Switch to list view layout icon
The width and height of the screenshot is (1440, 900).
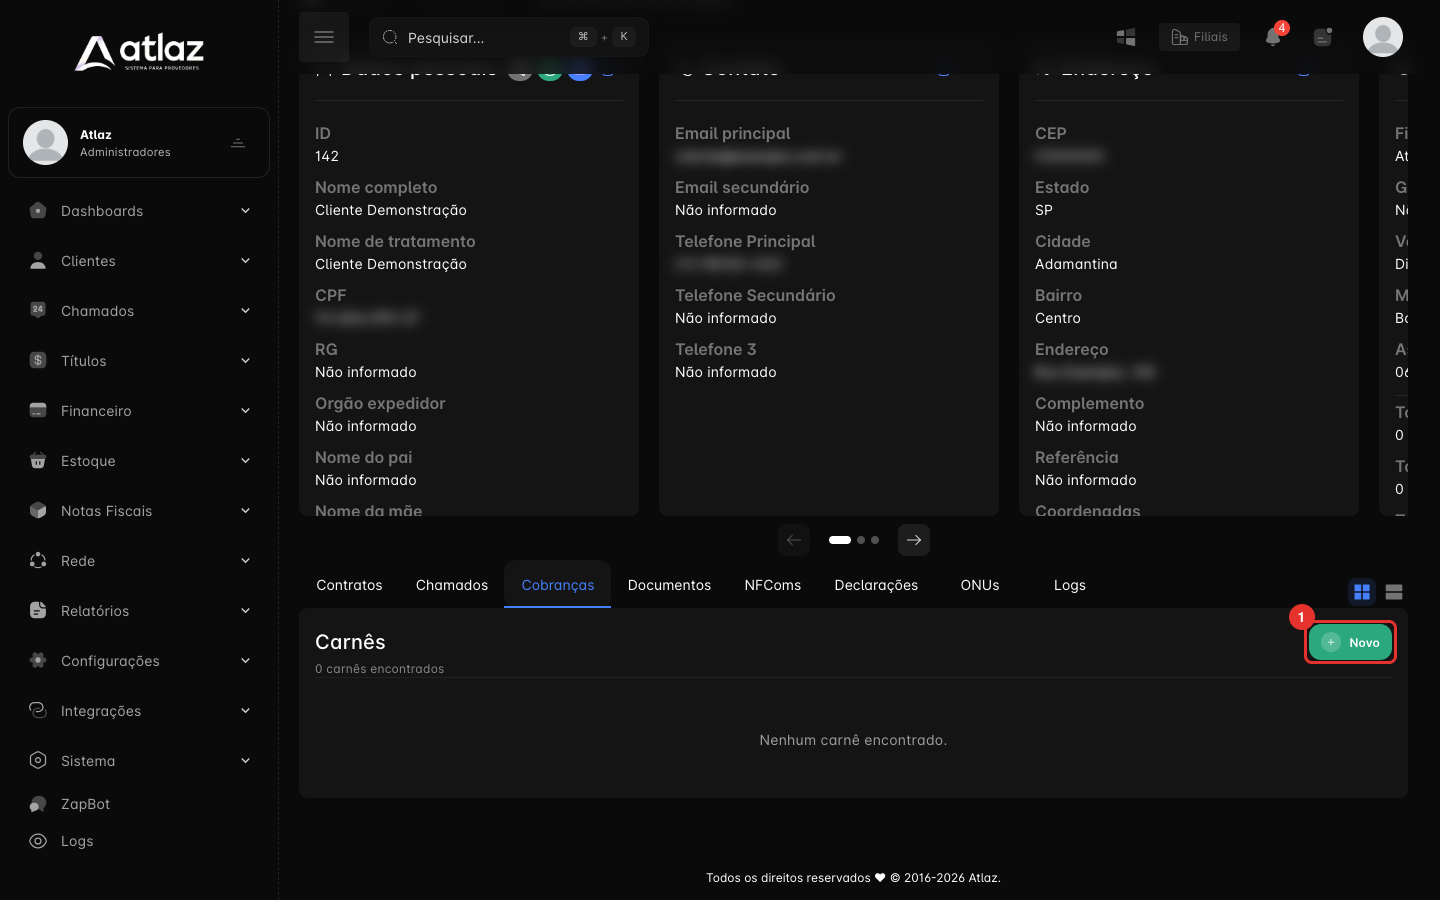pos(1394,592)
